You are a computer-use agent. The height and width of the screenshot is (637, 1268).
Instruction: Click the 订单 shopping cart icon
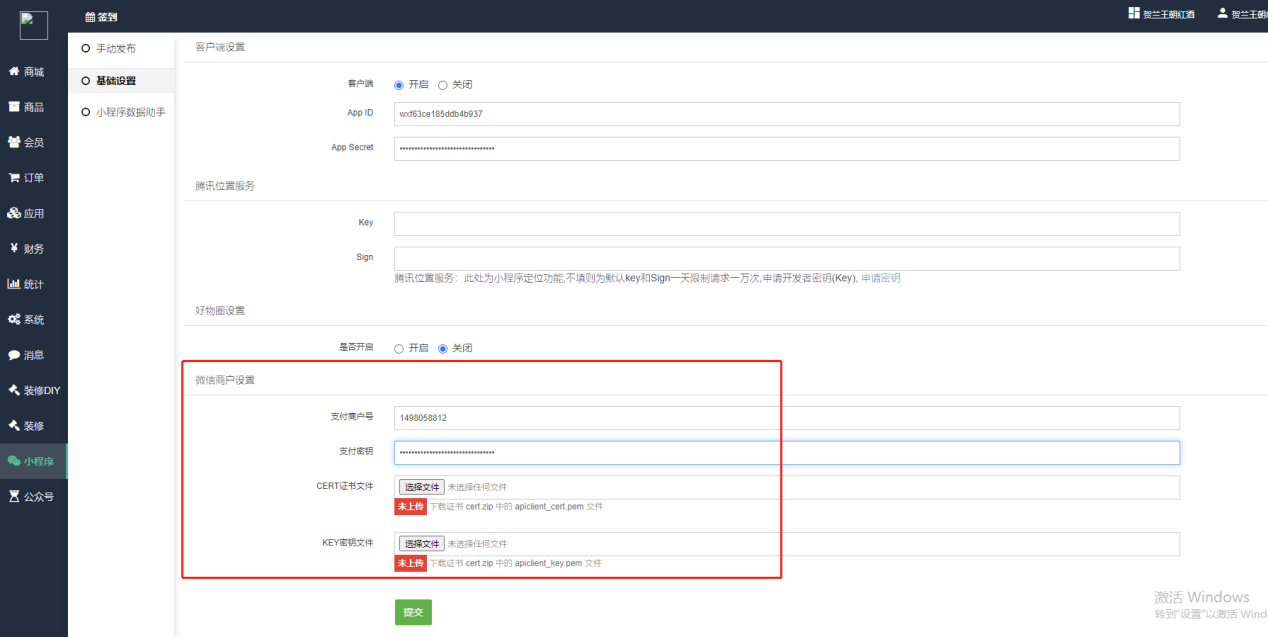point(14,178)
